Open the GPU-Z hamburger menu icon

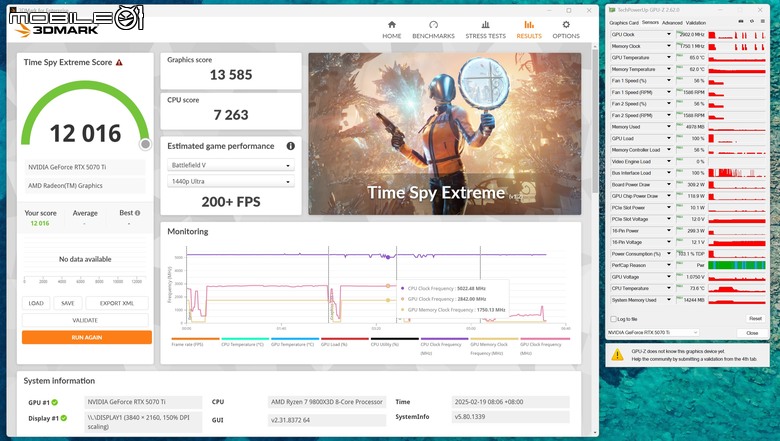tap(763, 22)
